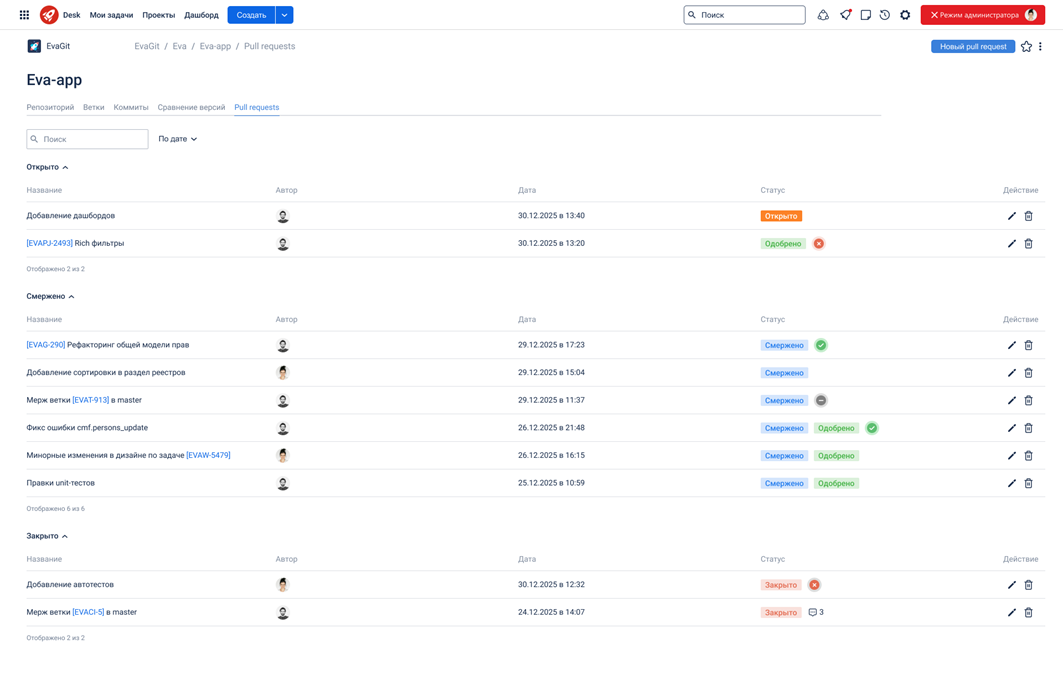Delete the 'Правки unit-тестов' pull request
The width and height of the screenshot is (1063, 692).
(x=1028, y=483)
